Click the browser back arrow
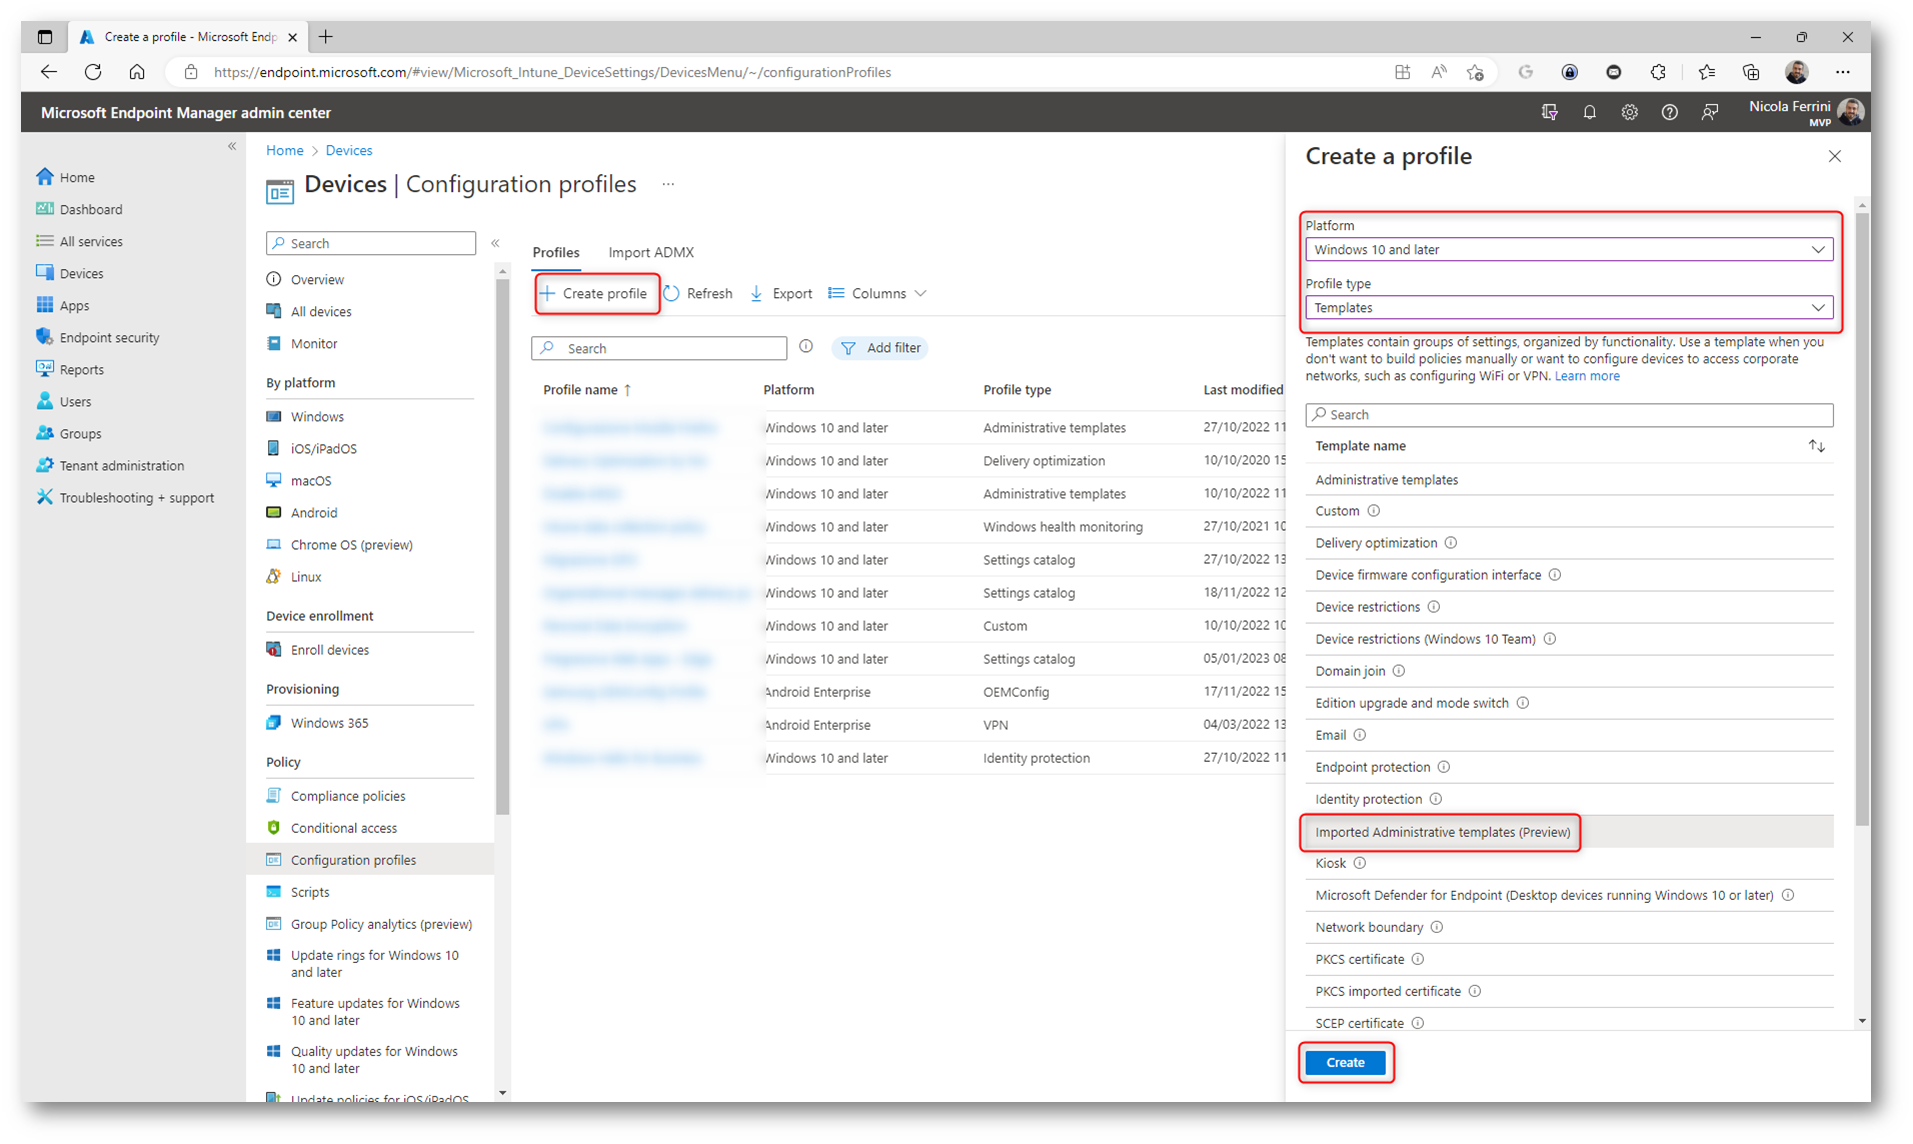The height and width of the screenshot is (1144, 1913). [48, 72]
